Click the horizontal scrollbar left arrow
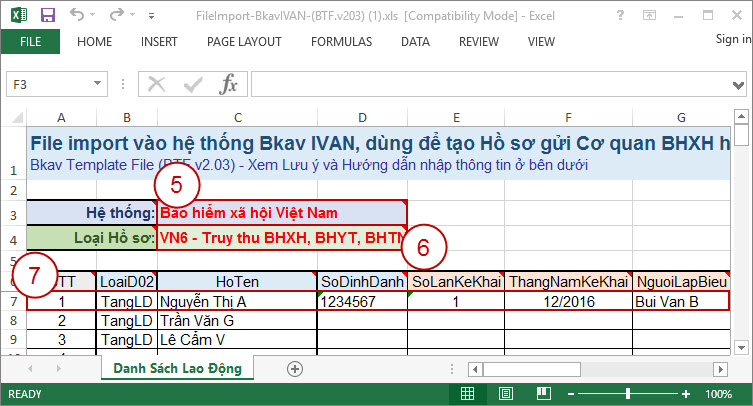This screenshot has height=406, width=753. (475, 369)
